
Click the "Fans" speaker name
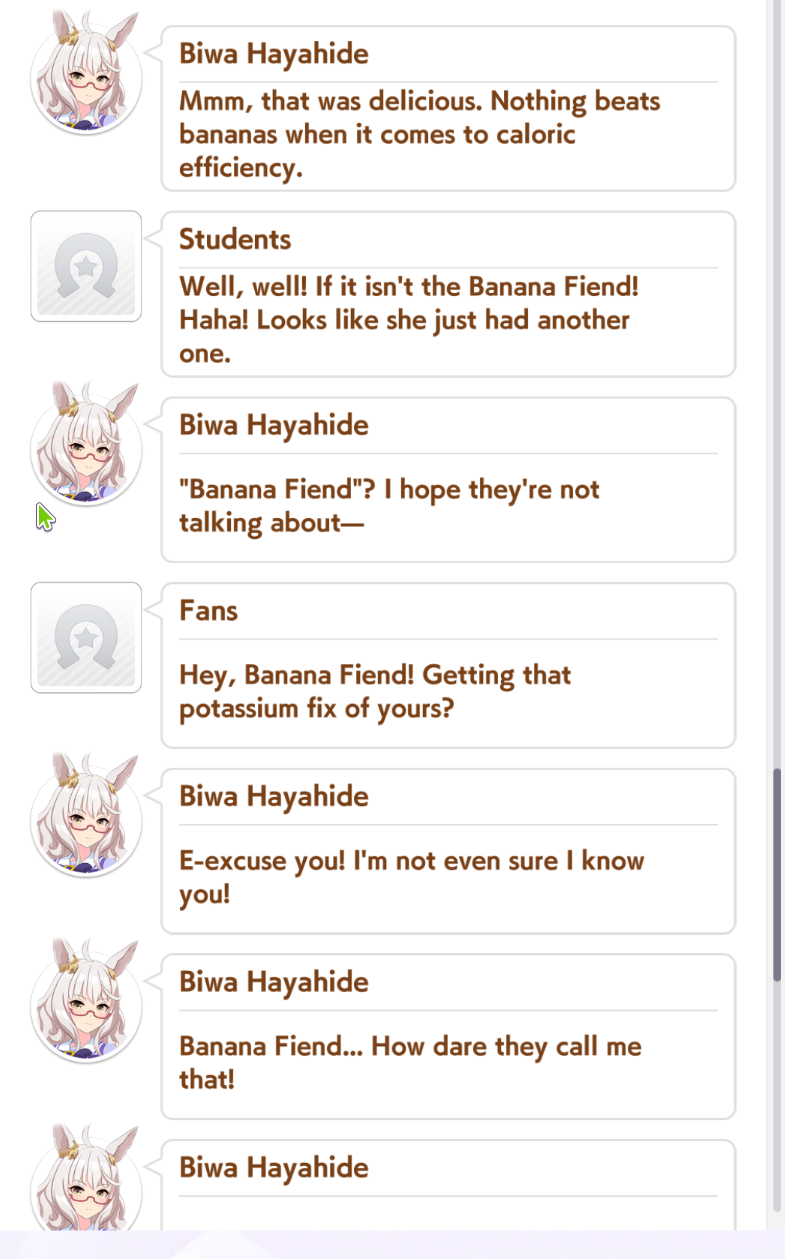click(208, 610)
